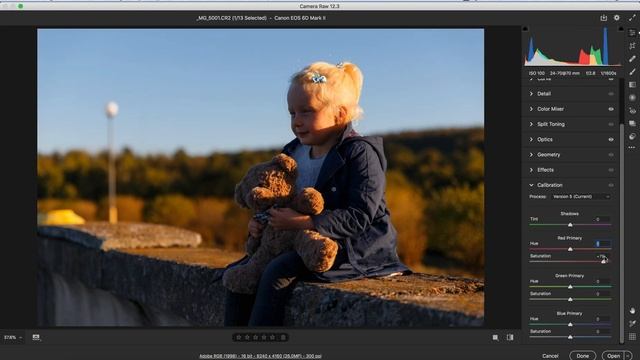Set rating to first star
The image size is (640, 360).
tap(239, 338)
